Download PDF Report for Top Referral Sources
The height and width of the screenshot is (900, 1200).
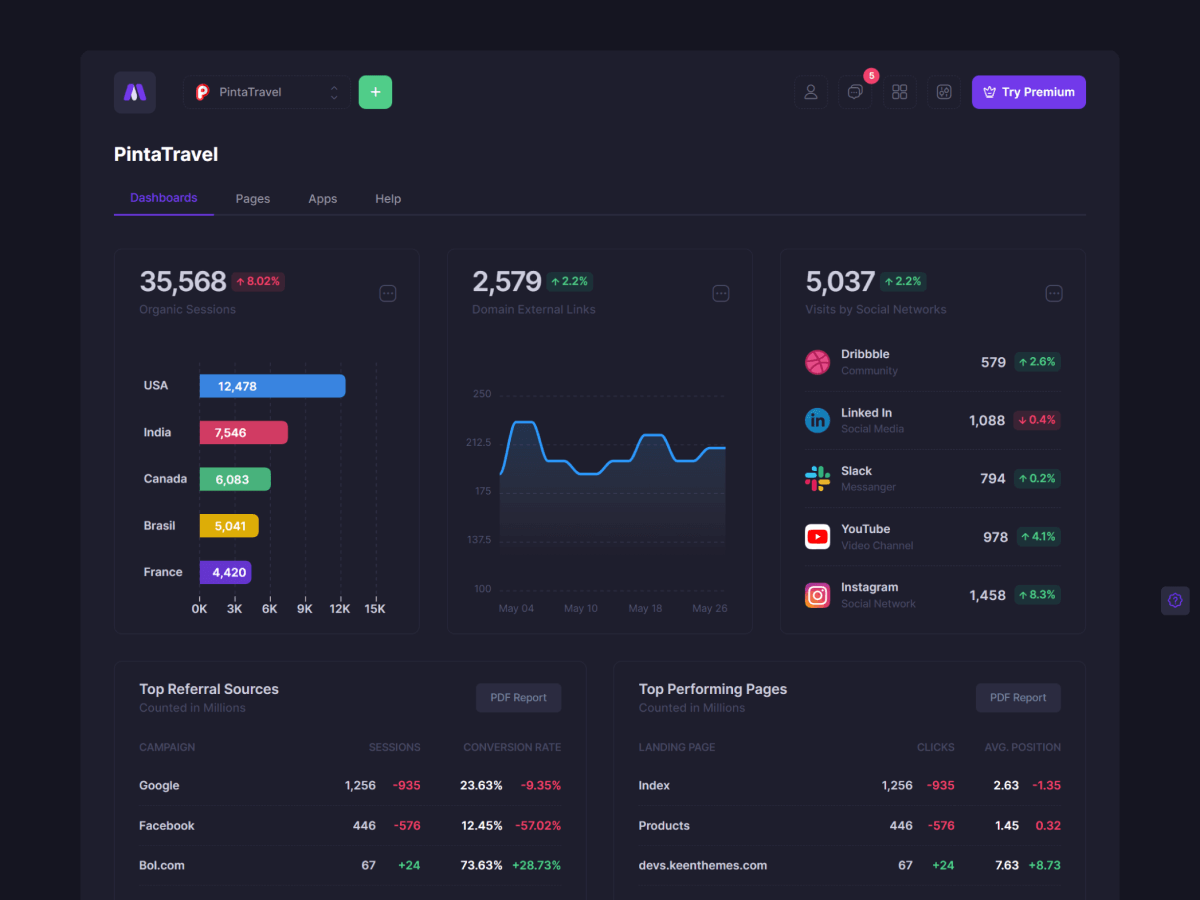point(518,698)
